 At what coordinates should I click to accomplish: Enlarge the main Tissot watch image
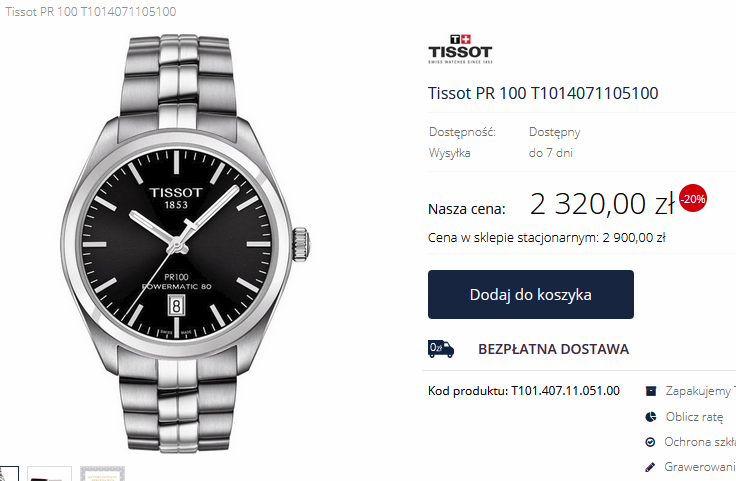point(185,244)
